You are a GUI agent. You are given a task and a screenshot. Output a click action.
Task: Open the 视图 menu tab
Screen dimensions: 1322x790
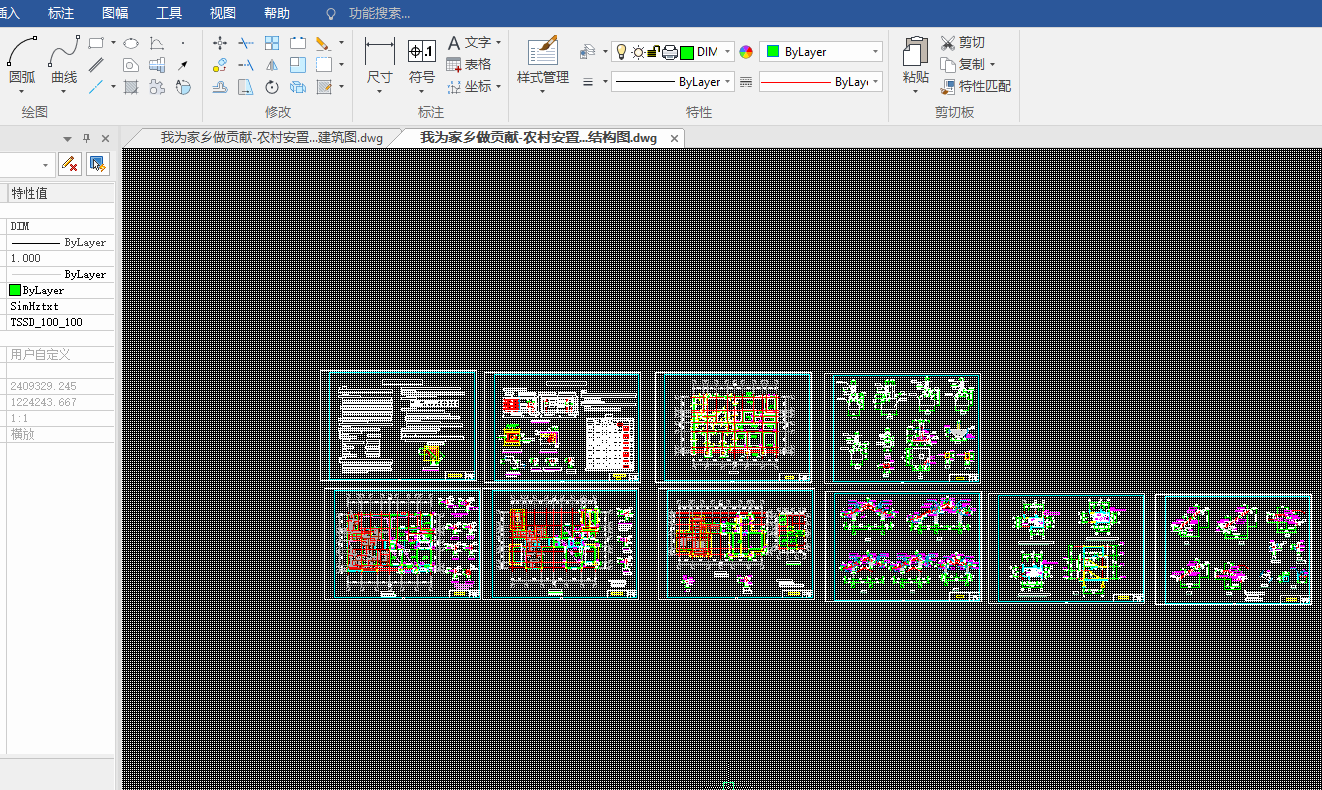click(x=223, y=13)
